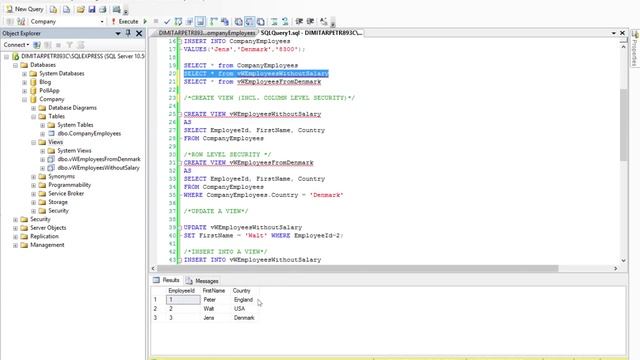This screenshot has width=640, height=360.
Task: Collapse the Company database node
Action: [x=24, y=99]
